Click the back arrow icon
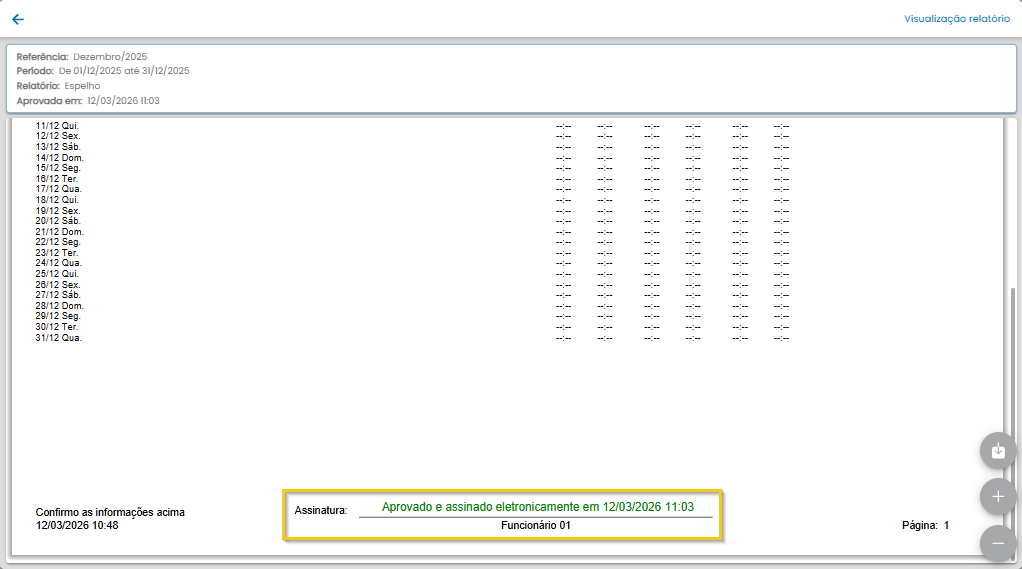 point(18,19)
